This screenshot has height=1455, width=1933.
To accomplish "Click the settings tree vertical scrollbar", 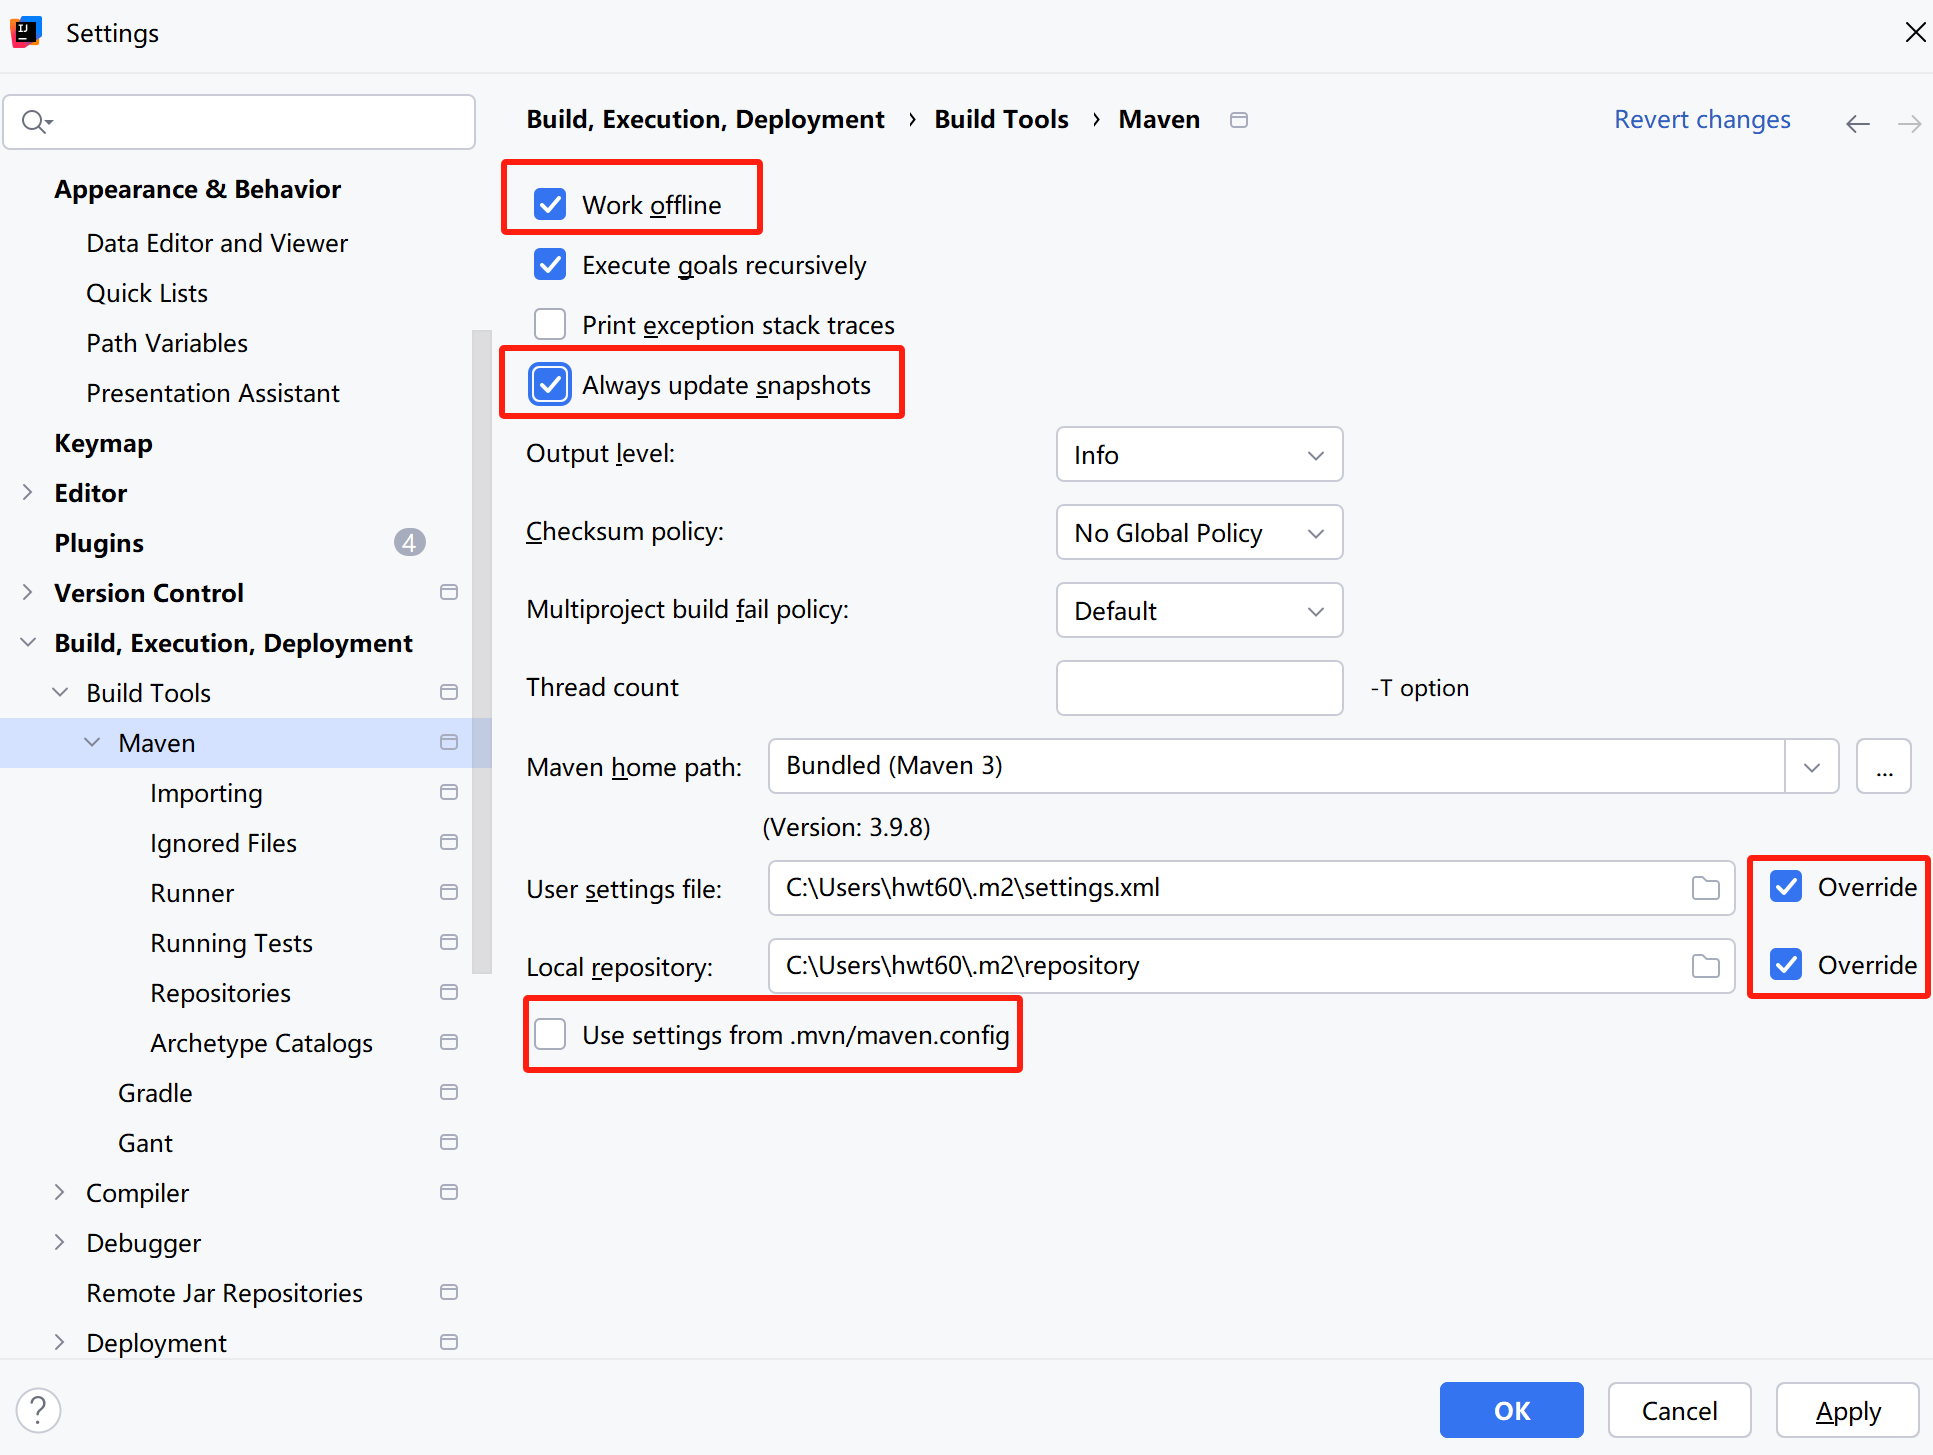I will click(482, 650).
